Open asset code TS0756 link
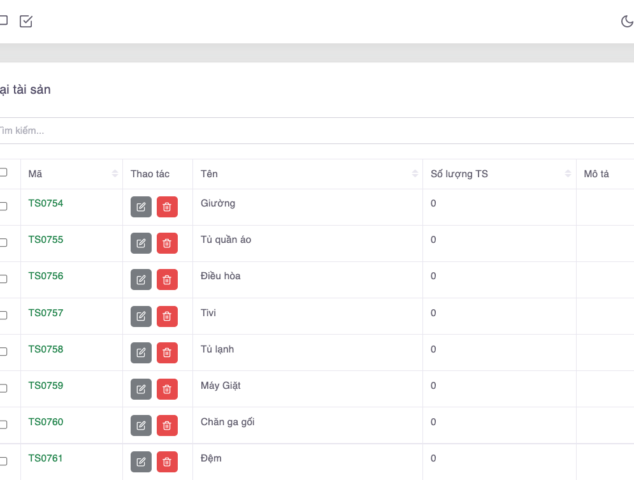Image resolution: width=634 pixels, height=480 pixels. click(x=46, y=276)
